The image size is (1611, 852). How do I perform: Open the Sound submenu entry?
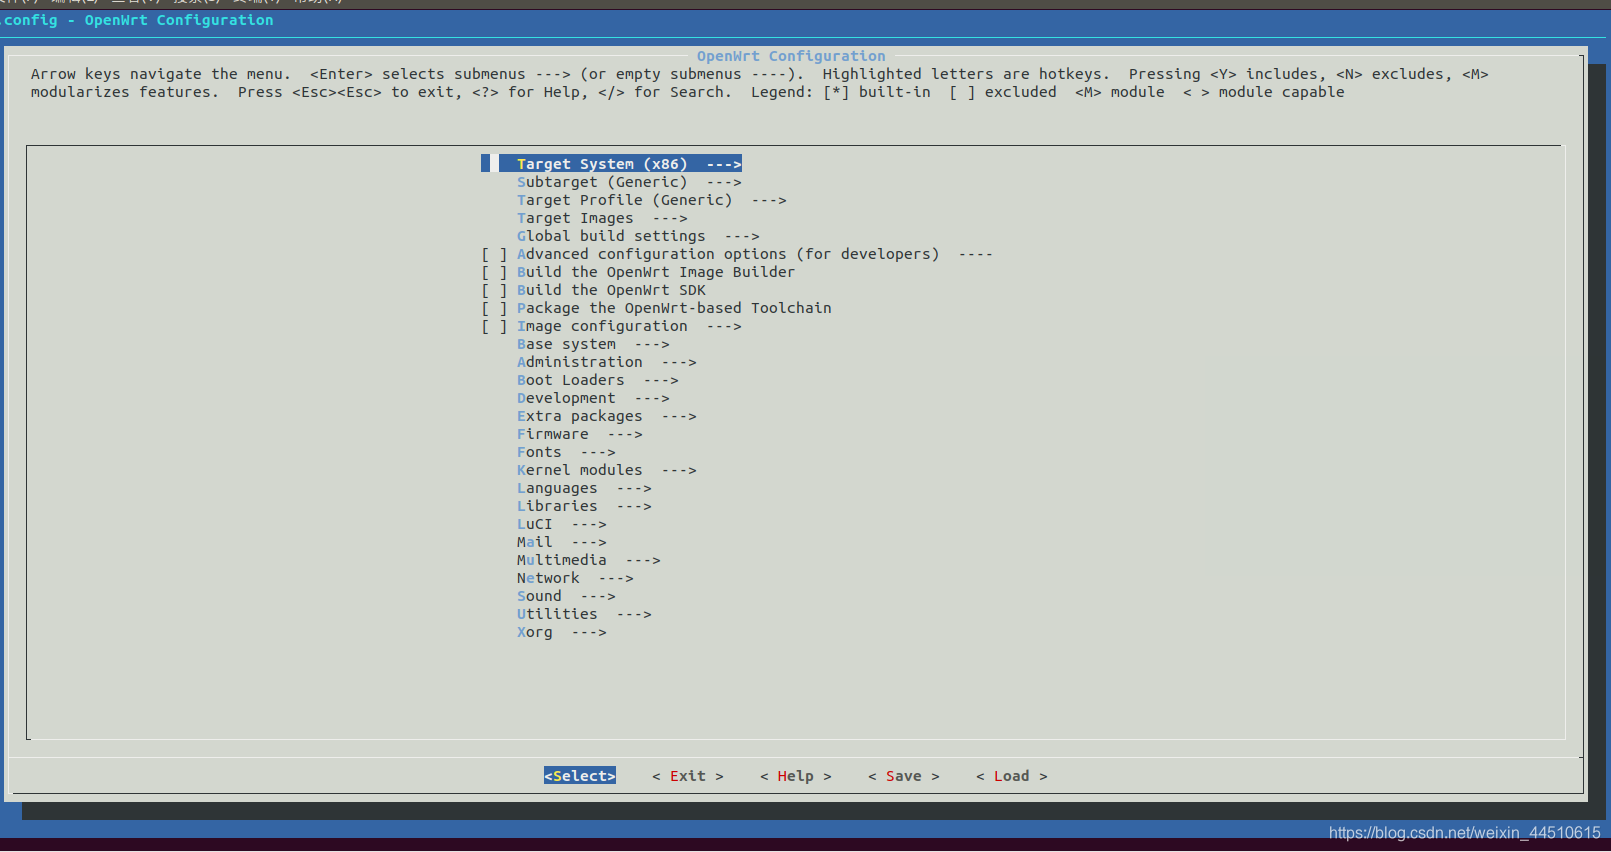point(566,596)
